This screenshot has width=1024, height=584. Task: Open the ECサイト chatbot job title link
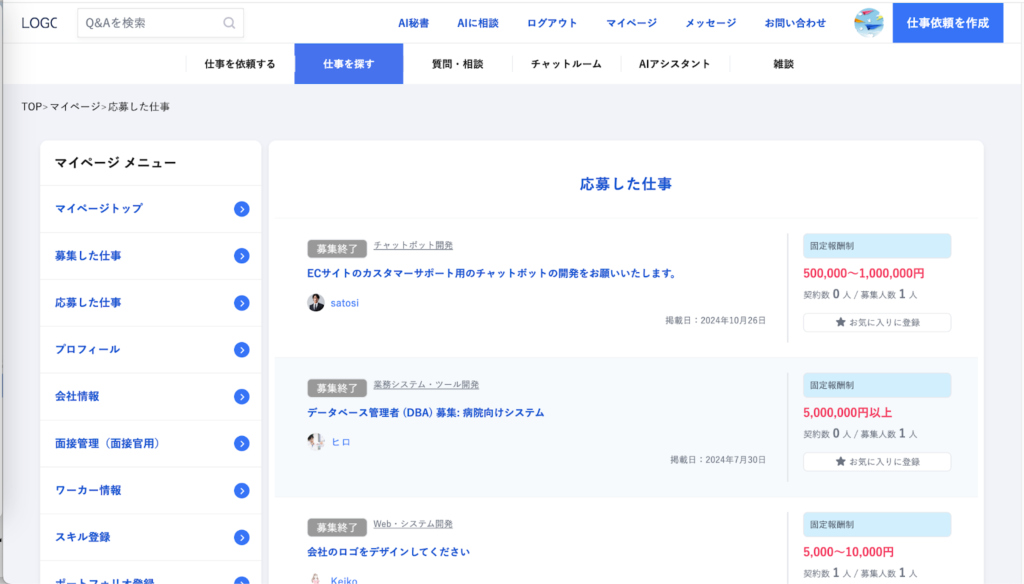pos(492,273)
